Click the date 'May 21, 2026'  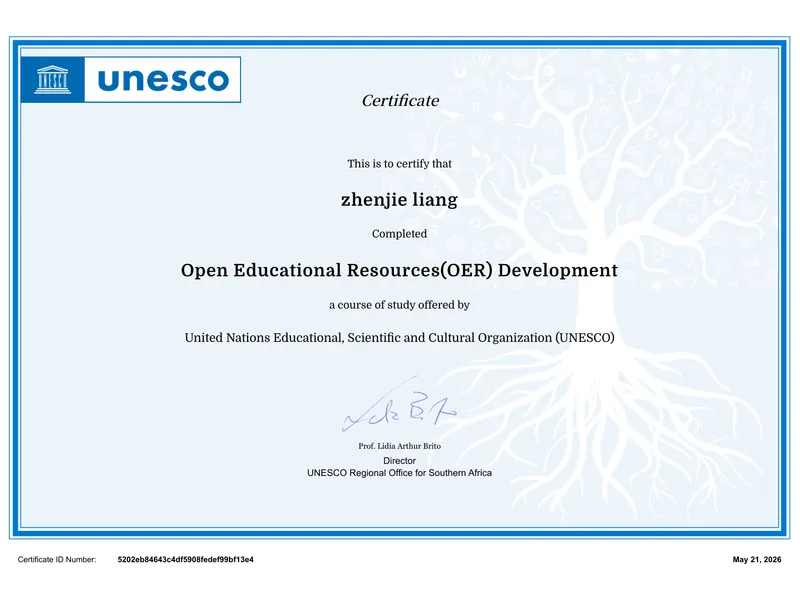point(757,560)
